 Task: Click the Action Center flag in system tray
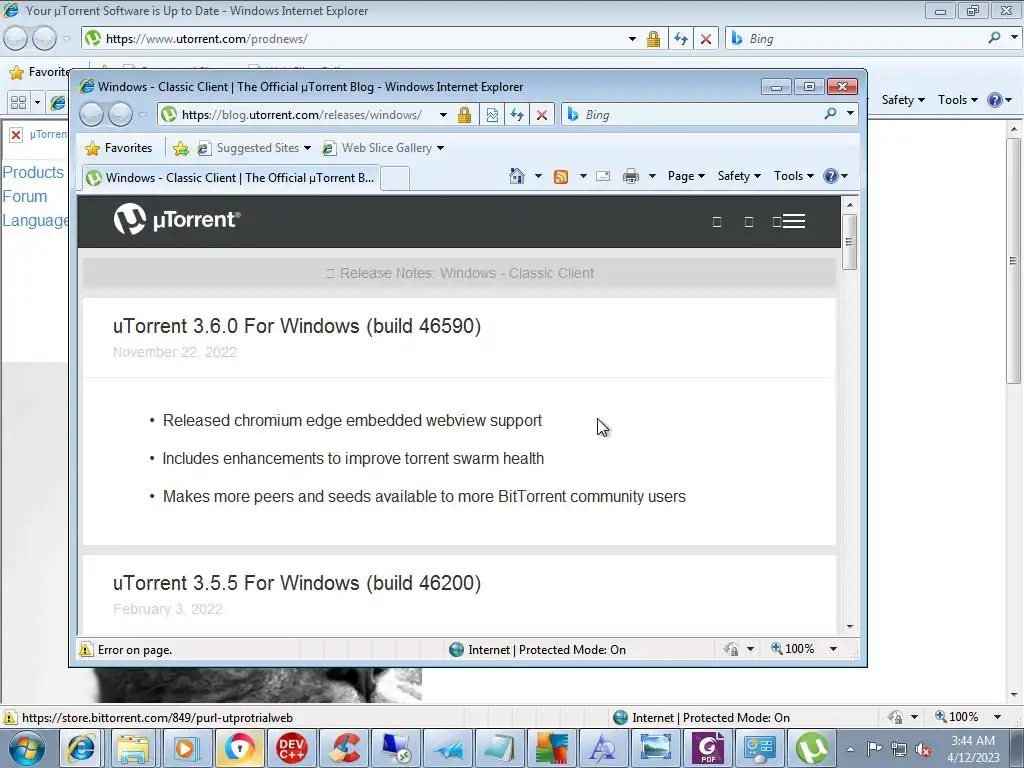[x=874, y=749]
